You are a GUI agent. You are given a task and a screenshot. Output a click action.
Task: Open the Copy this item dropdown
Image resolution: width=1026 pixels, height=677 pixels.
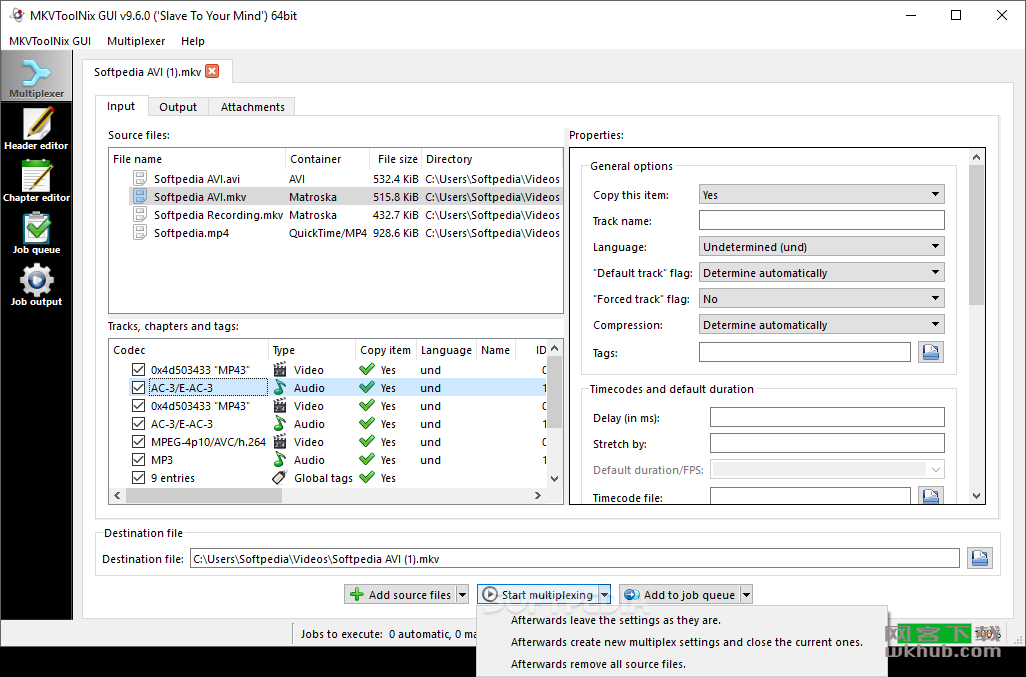[821, 194]
